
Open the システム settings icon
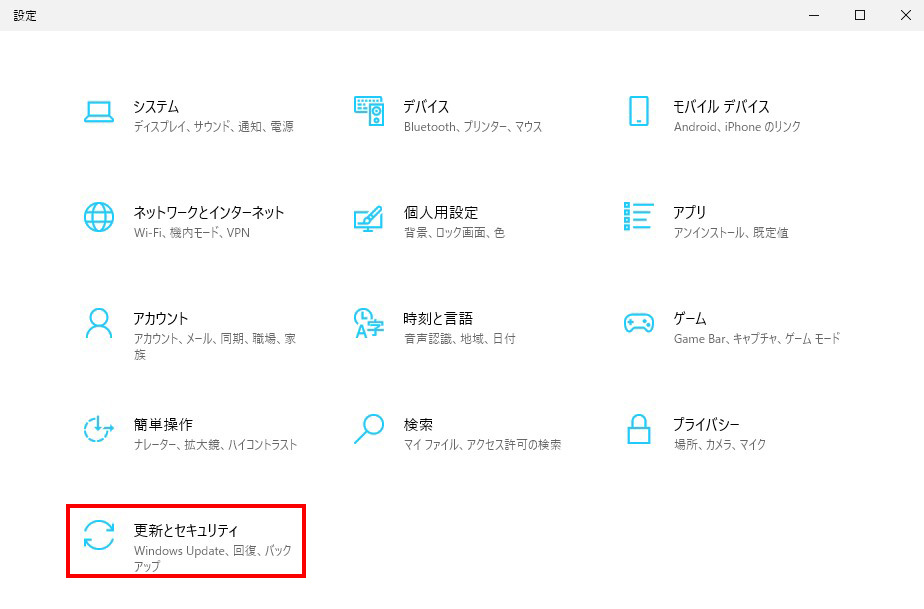point(99,110)
